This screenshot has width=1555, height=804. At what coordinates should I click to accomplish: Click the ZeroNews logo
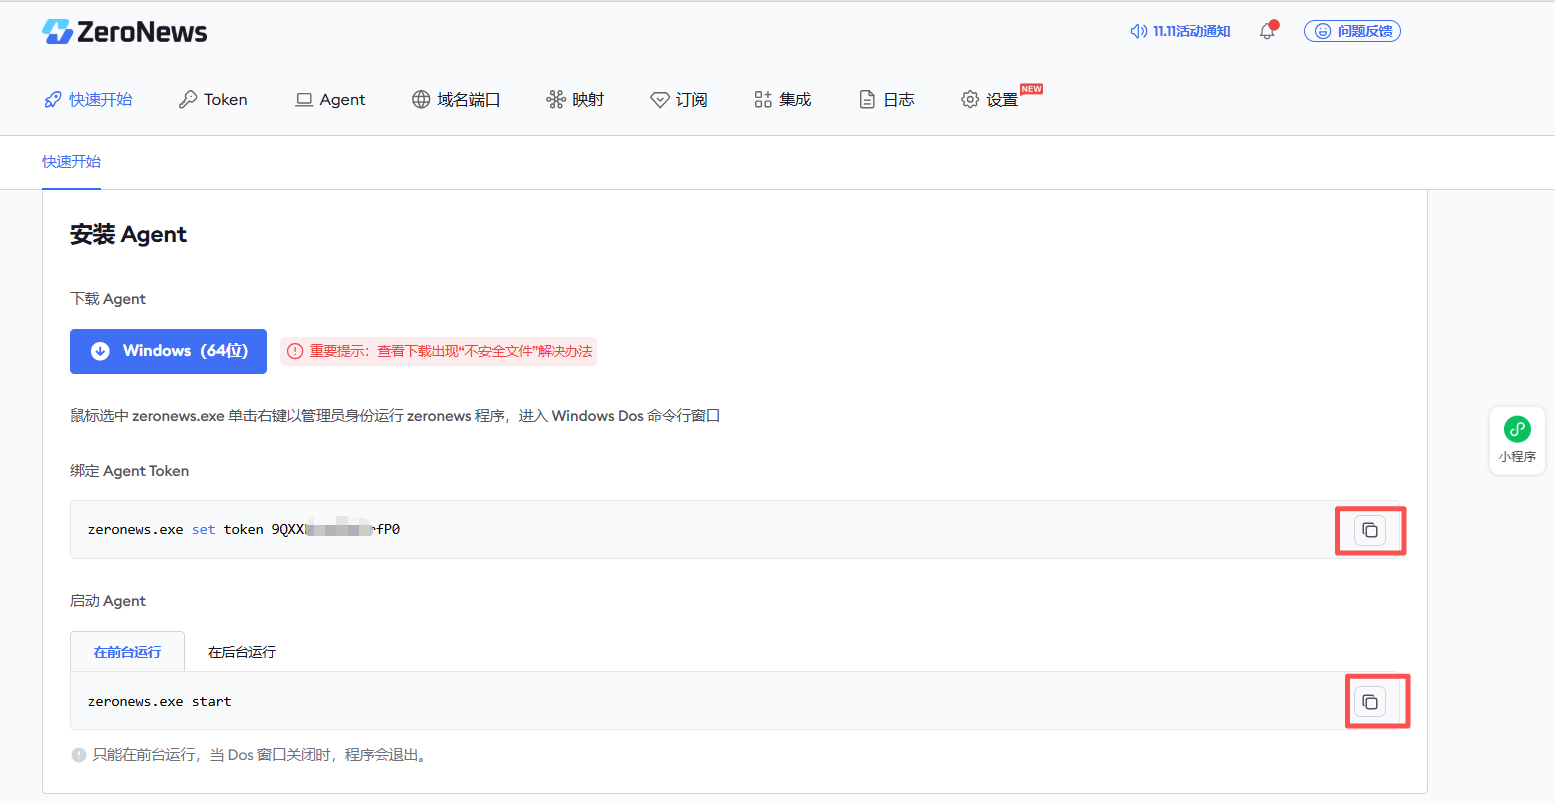tap(125, 32)
